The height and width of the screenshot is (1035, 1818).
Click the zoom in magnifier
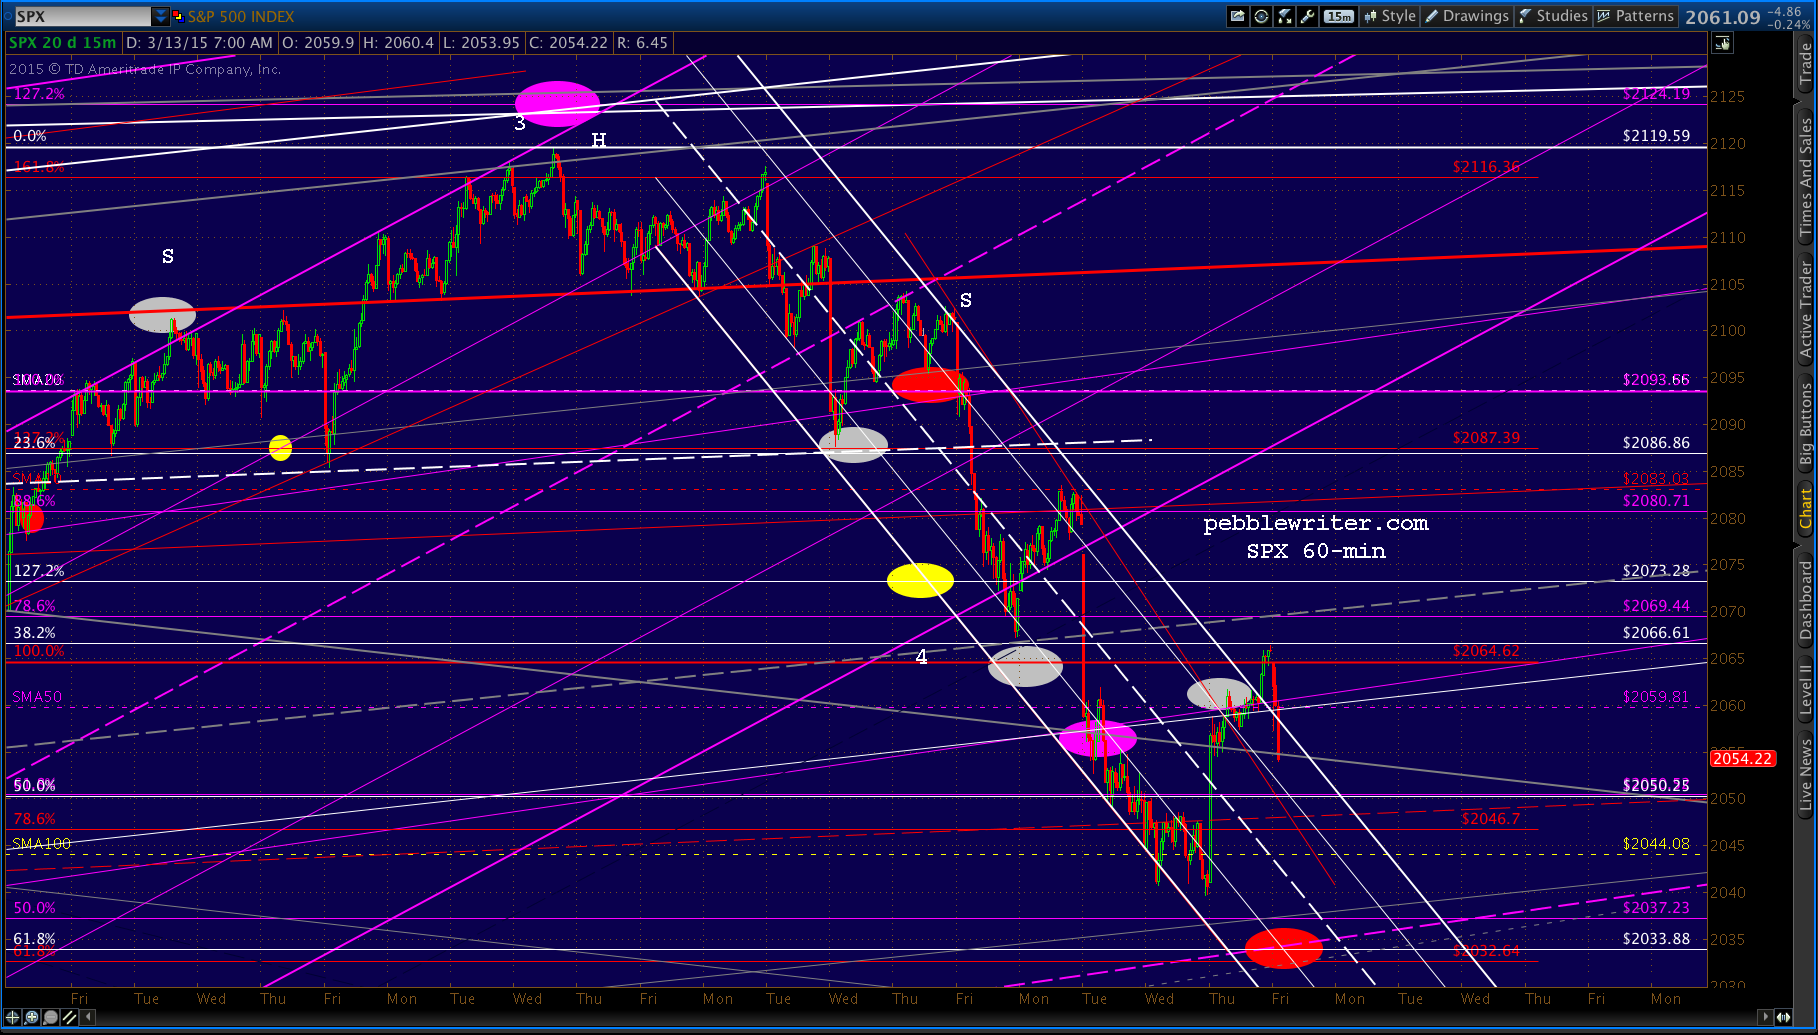[31, 1017]
